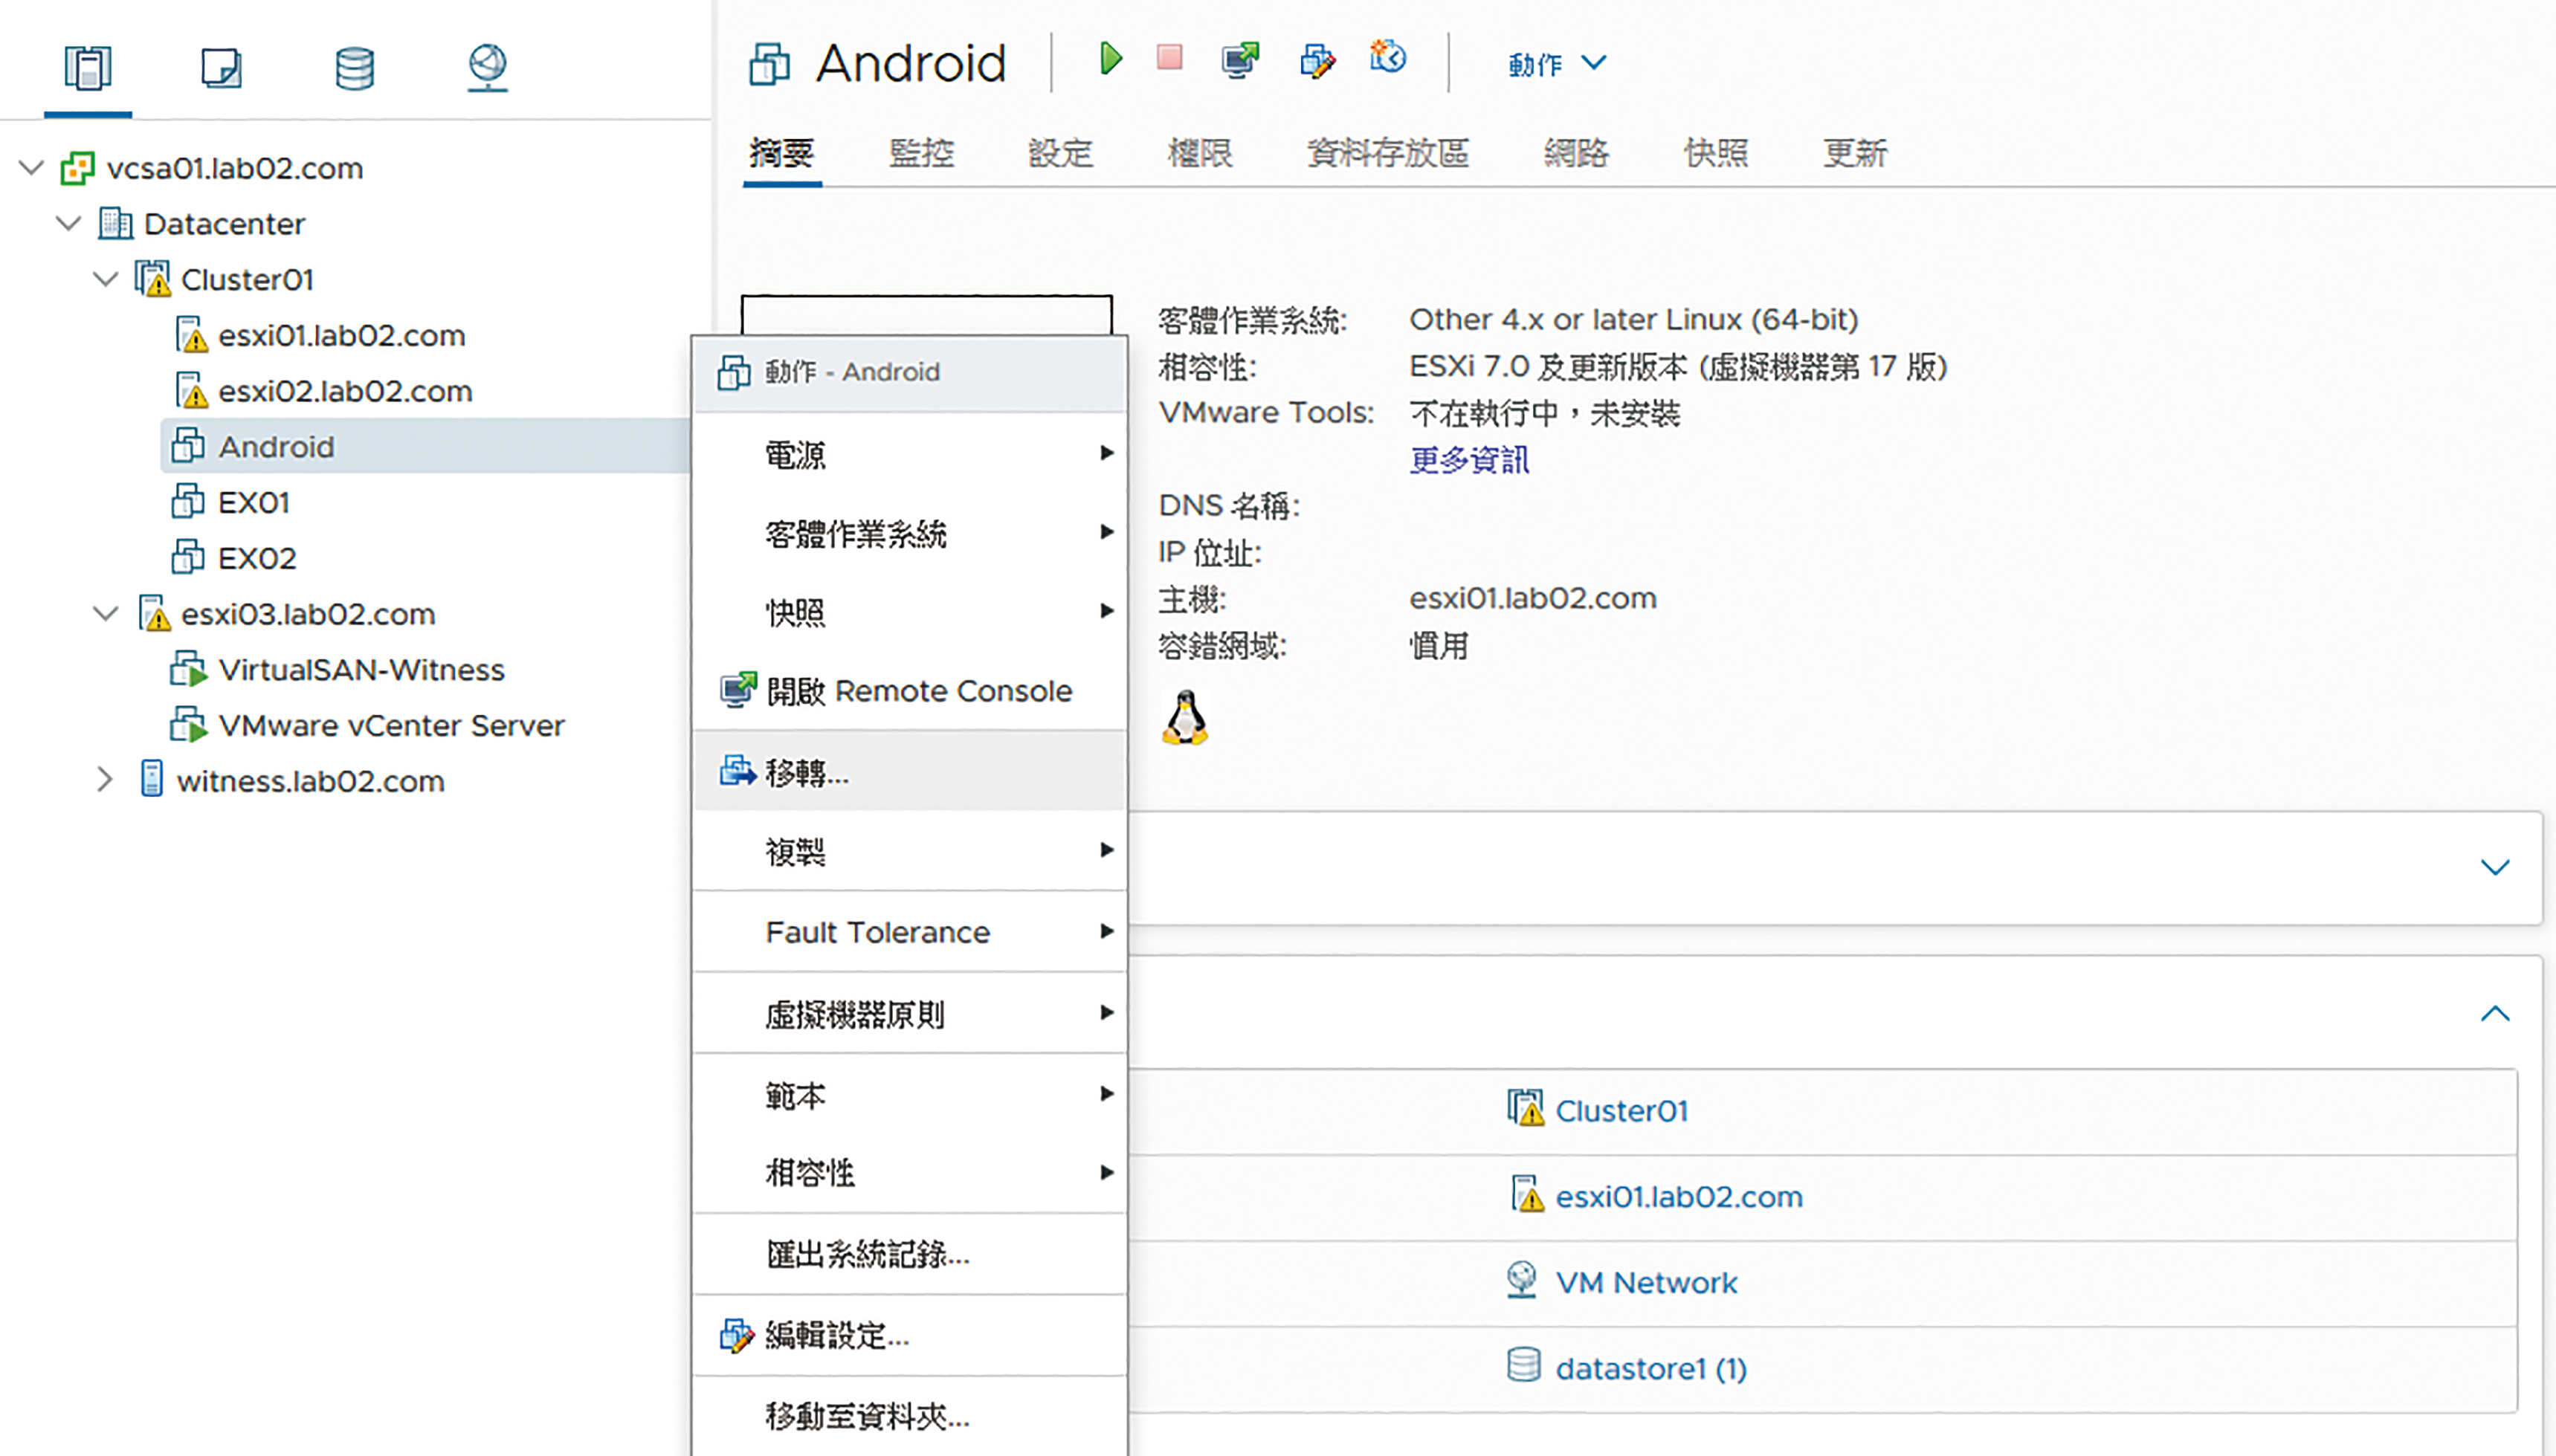The height and width of the screenshot is (1456, 2556).
Task: Expand the collapsed summary card chevron
Action: pos(2495,867)
